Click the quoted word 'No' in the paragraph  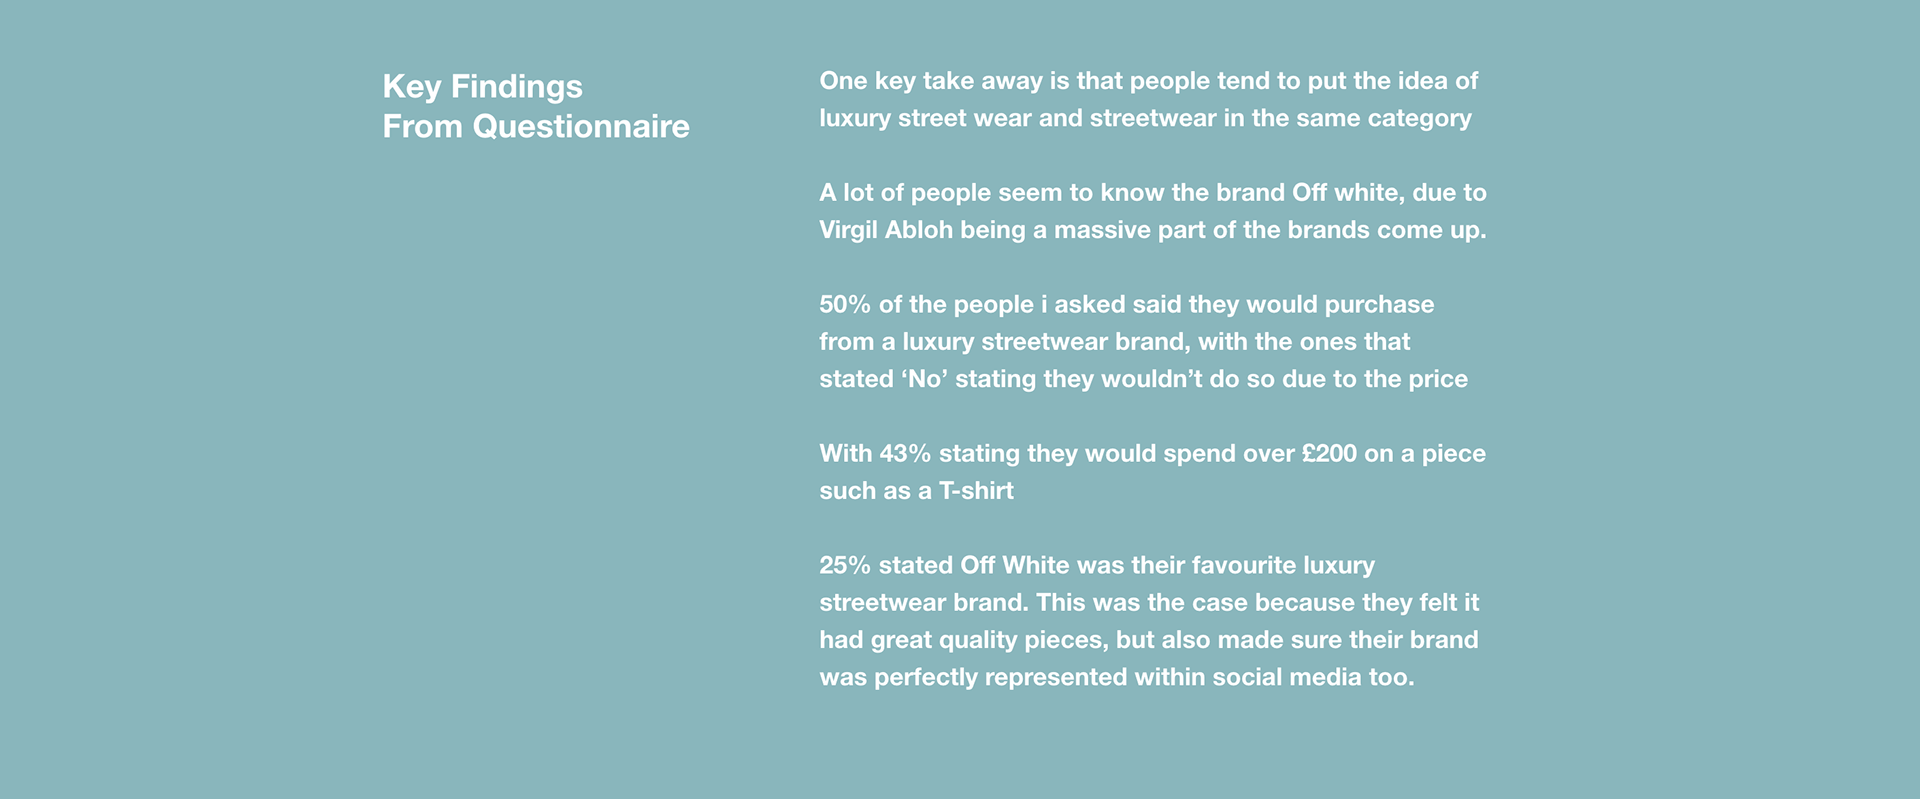[x=925, y=379]
